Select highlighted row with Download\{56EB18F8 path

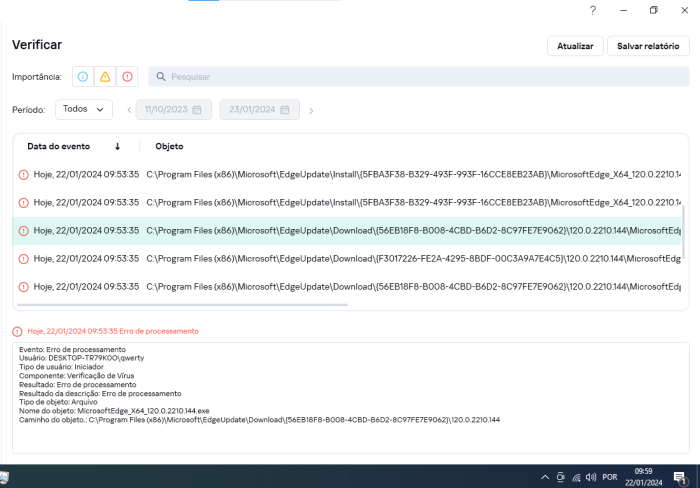coord(346,231)
